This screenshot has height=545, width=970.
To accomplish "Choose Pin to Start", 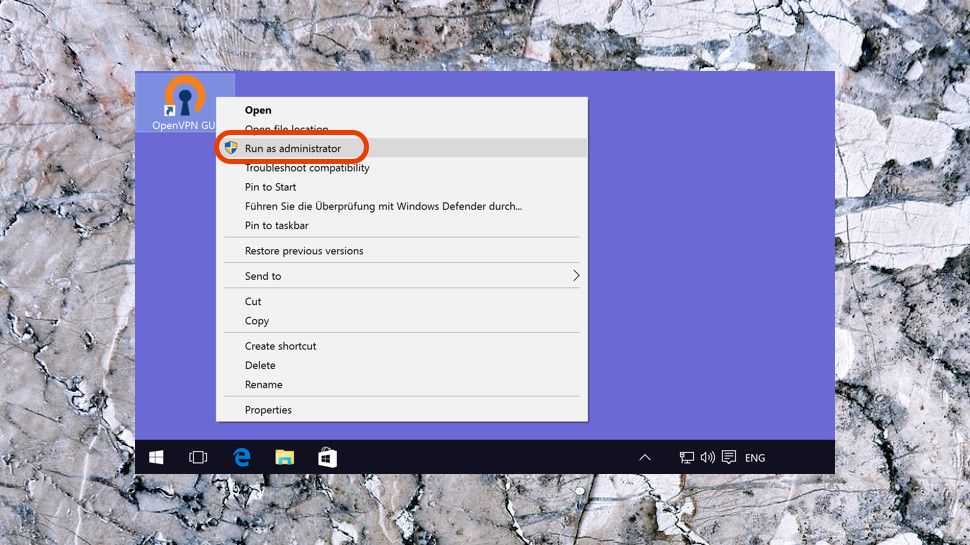I will coord(271,187).
